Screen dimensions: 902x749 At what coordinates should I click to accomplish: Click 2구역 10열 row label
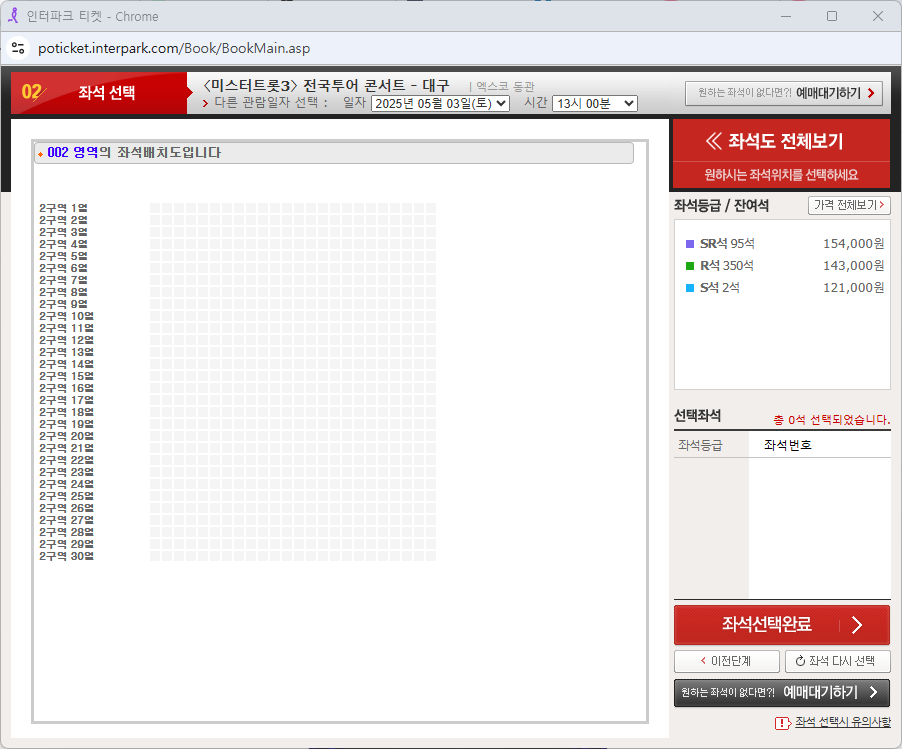[x=66, y=316]
